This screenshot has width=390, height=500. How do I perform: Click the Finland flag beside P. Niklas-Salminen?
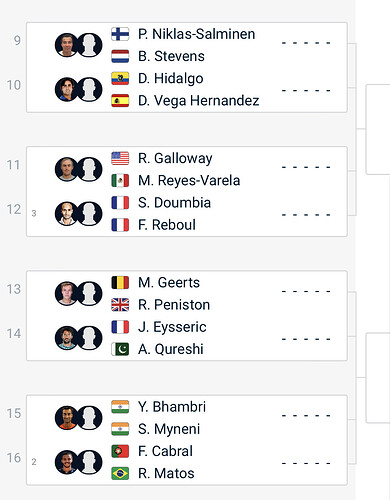120,34
